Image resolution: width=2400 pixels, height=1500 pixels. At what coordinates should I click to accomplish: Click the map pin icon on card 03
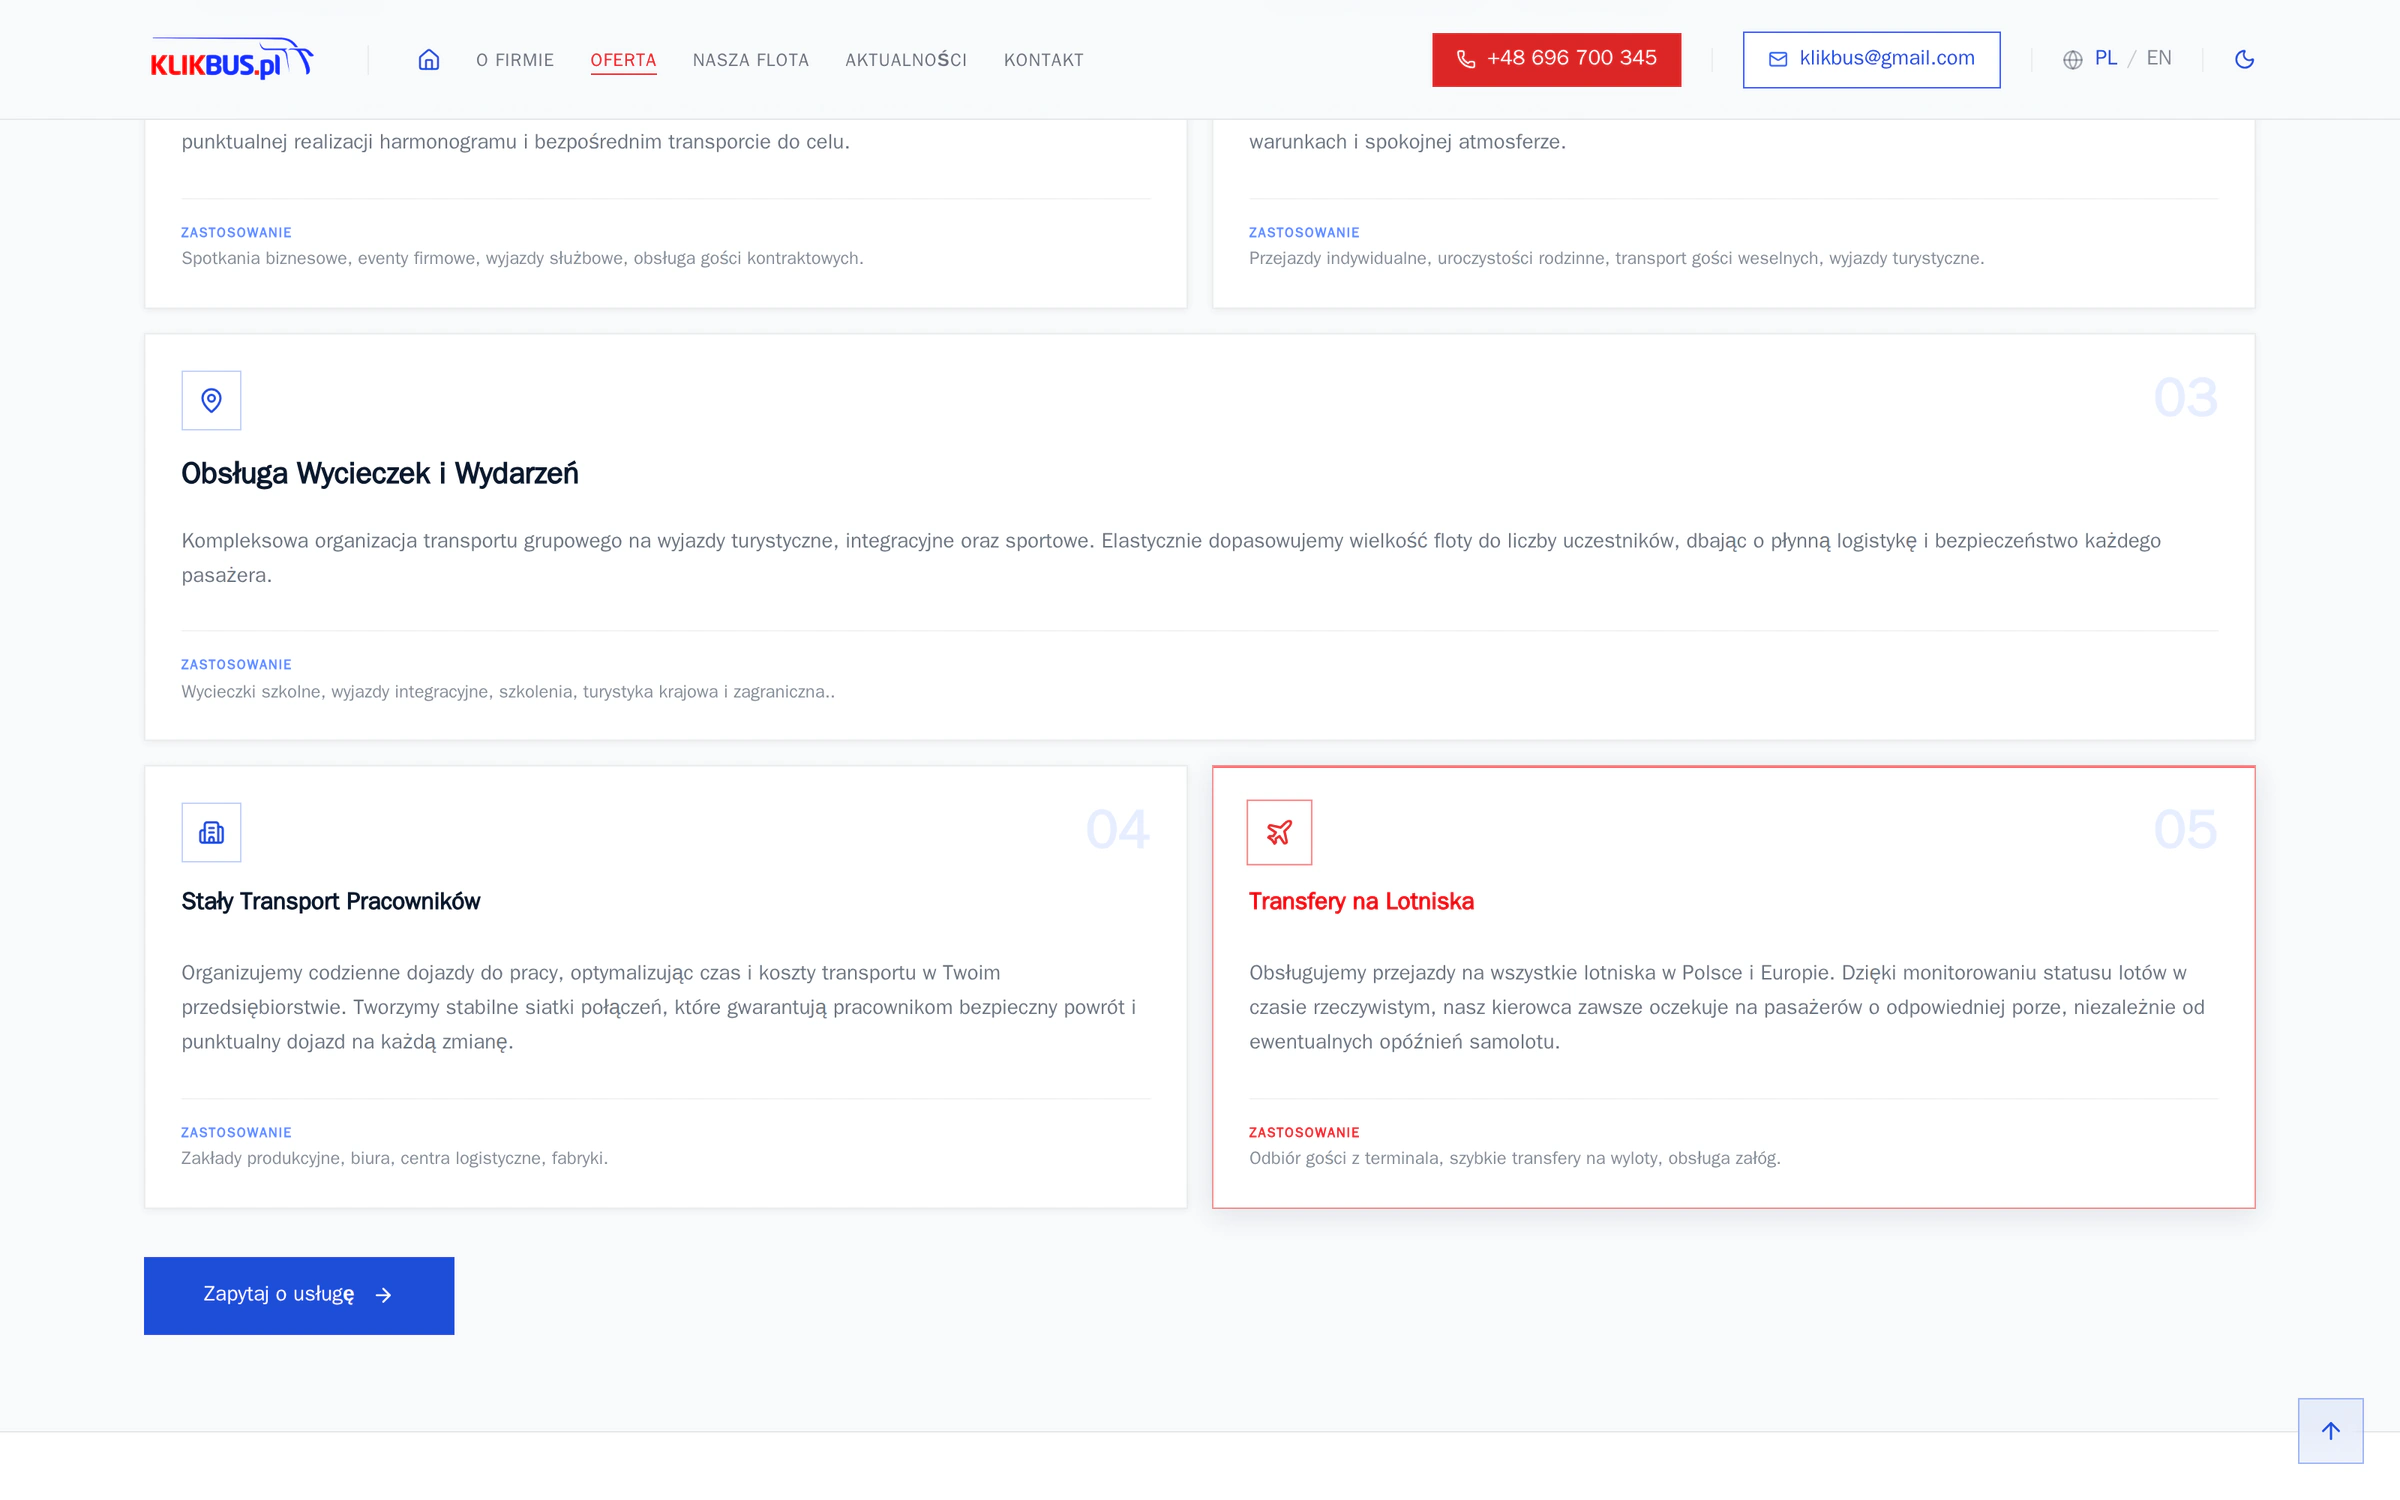[x=211, y=400]
